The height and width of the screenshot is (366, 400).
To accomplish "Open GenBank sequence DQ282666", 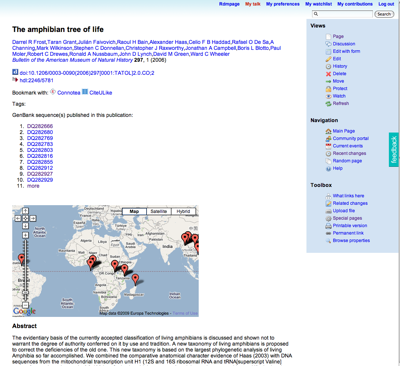I will 40,126.
